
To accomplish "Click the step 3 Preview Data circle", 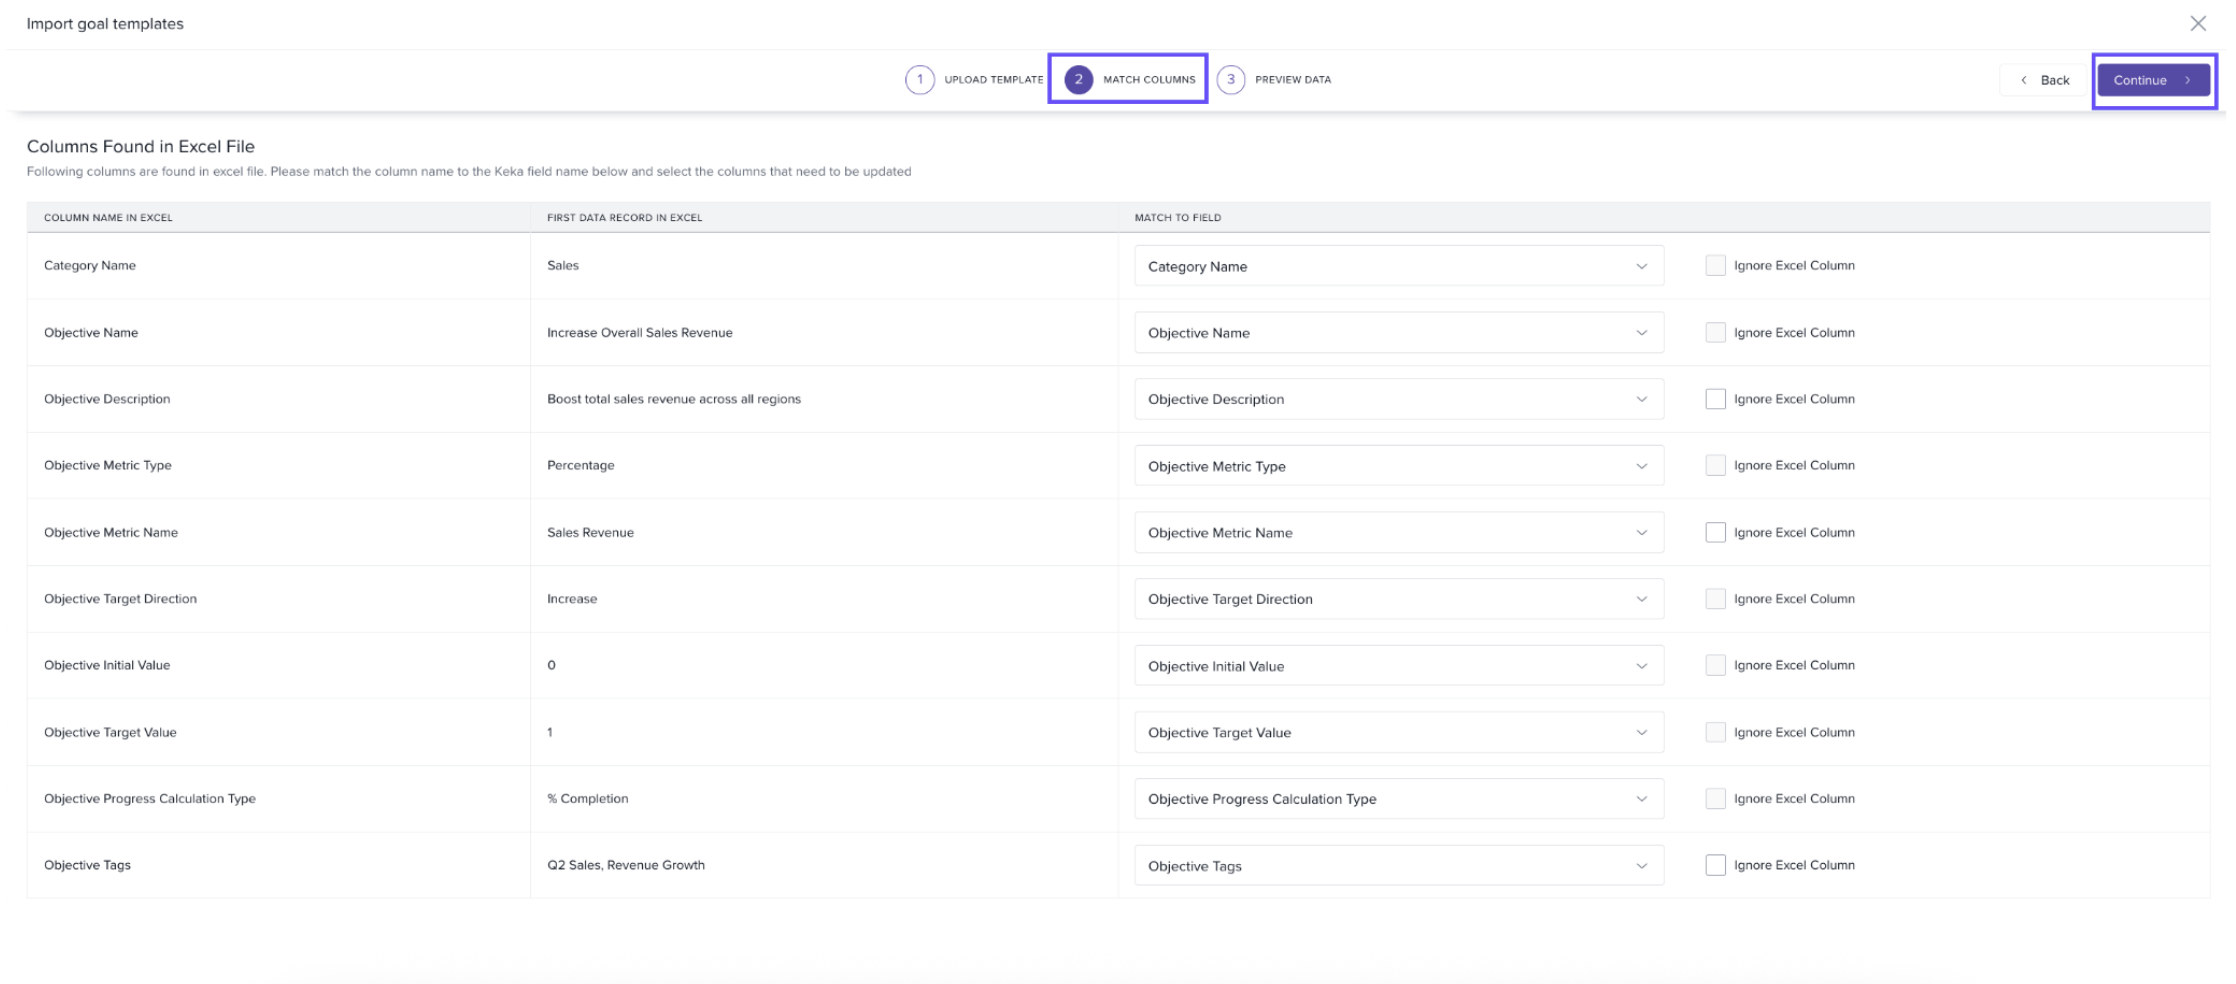I will coord(1230,80).
